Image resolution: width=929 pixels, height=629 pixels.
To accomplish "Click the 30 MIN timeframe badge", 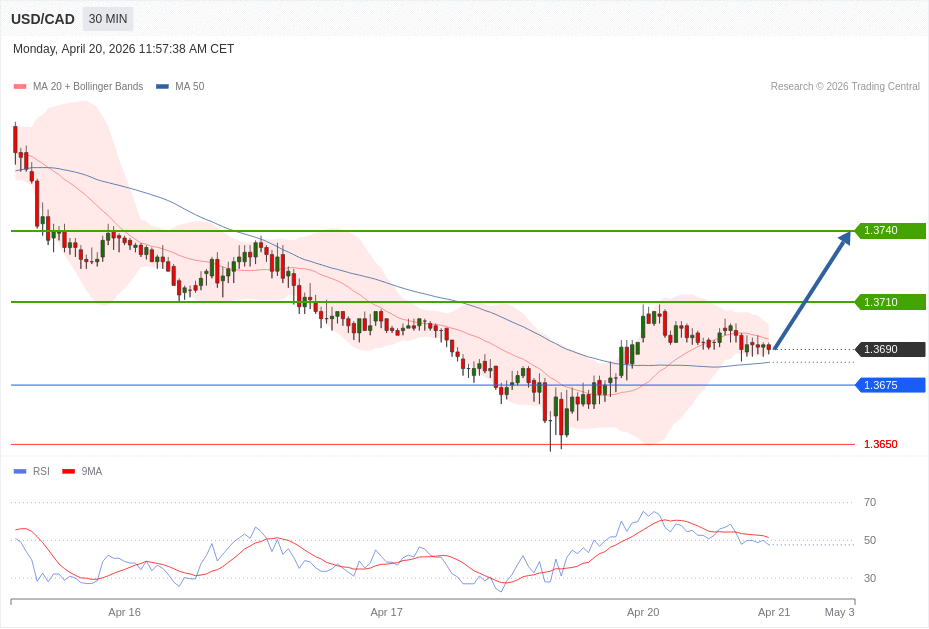I will point(108,19).
